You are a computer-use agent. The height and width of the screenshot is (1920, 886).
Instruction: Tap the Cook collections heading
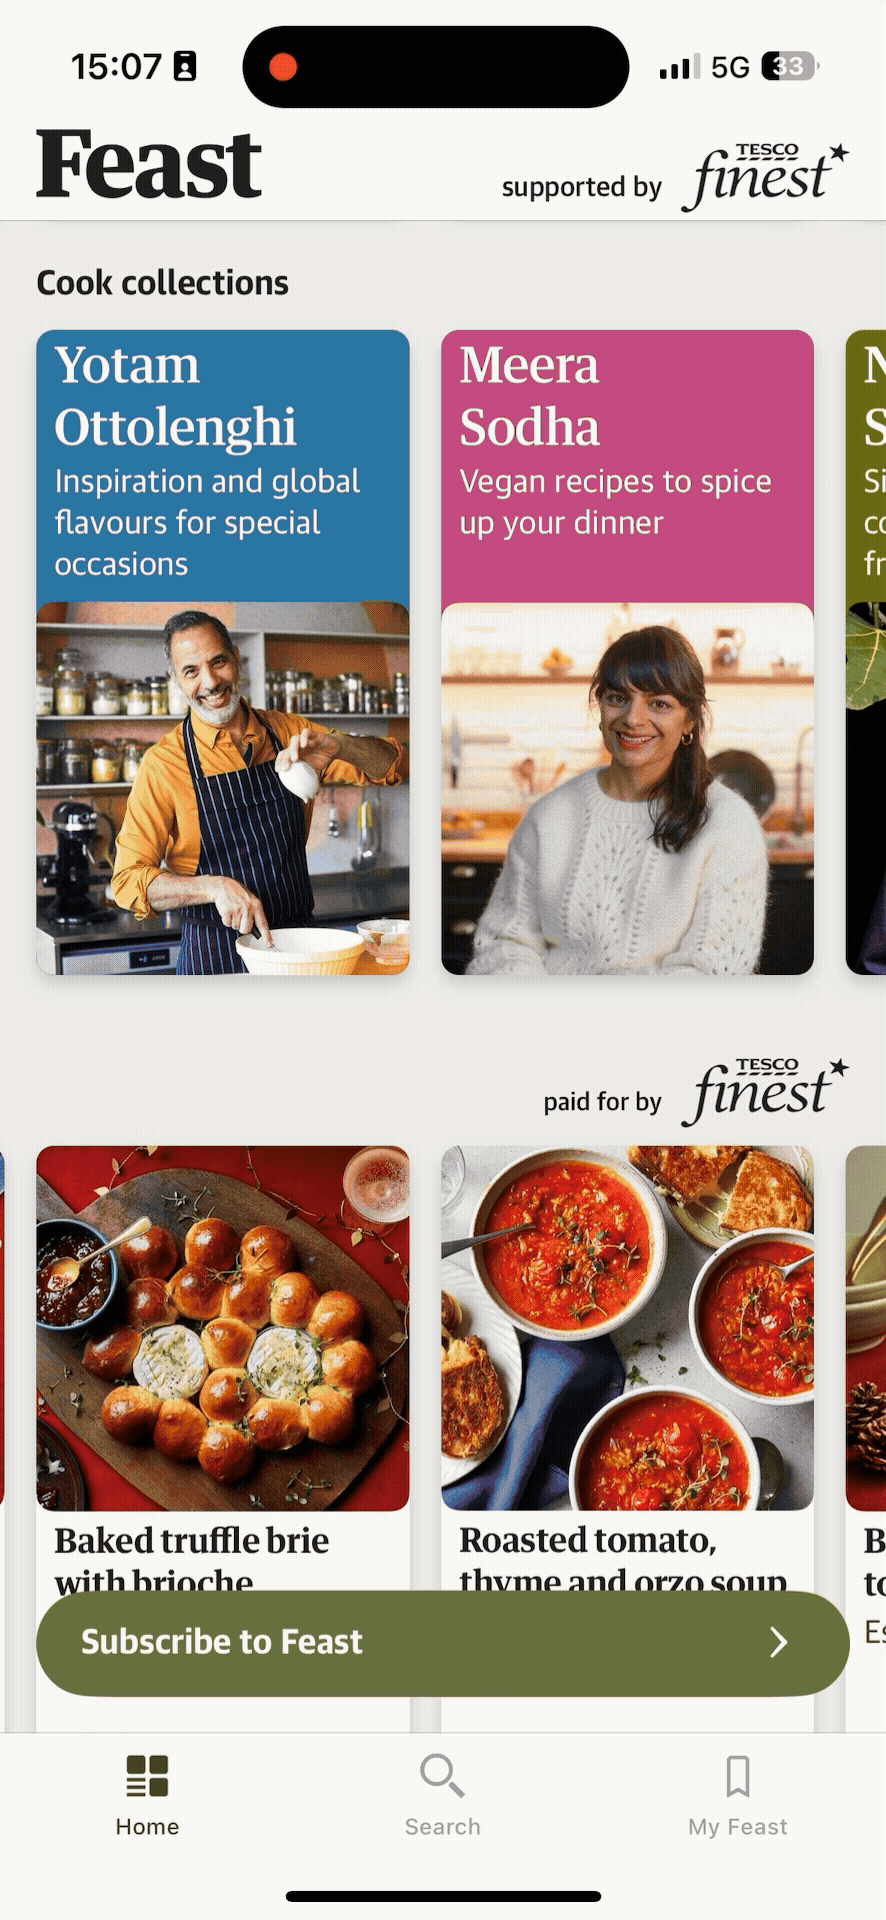(163, 283)
